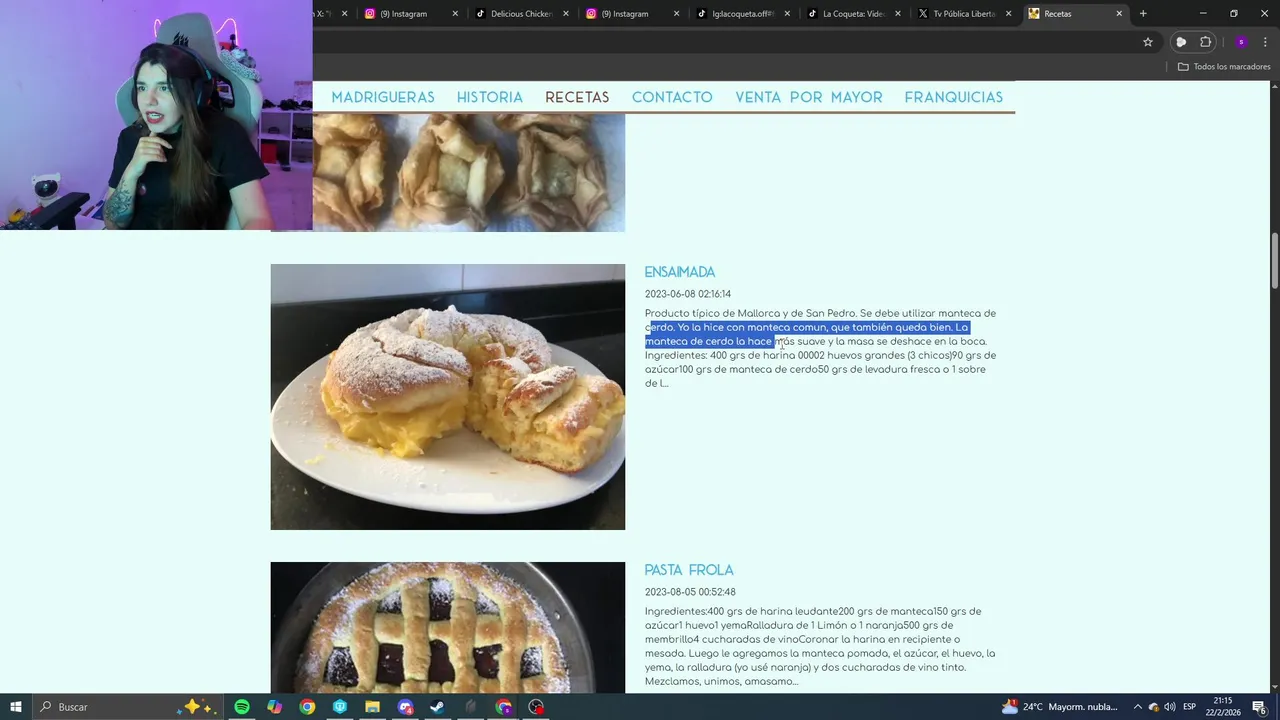Open the PASTA FROLA recipe title
Screen dimensions: 1280x720
point(689,570)
